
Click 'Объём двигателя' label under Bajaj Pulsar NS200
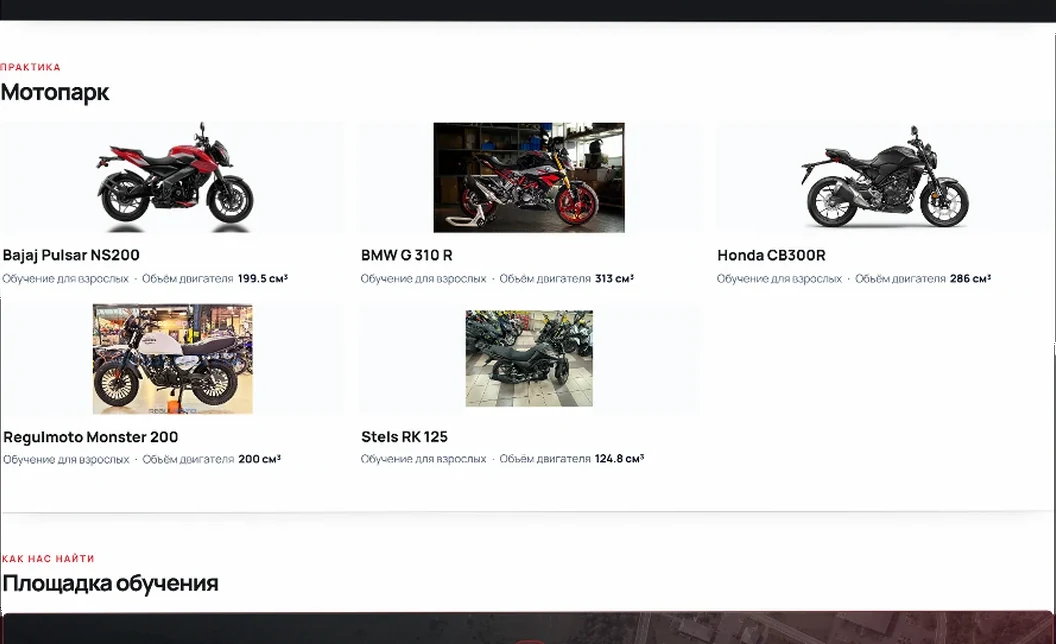tap(188, 278)
